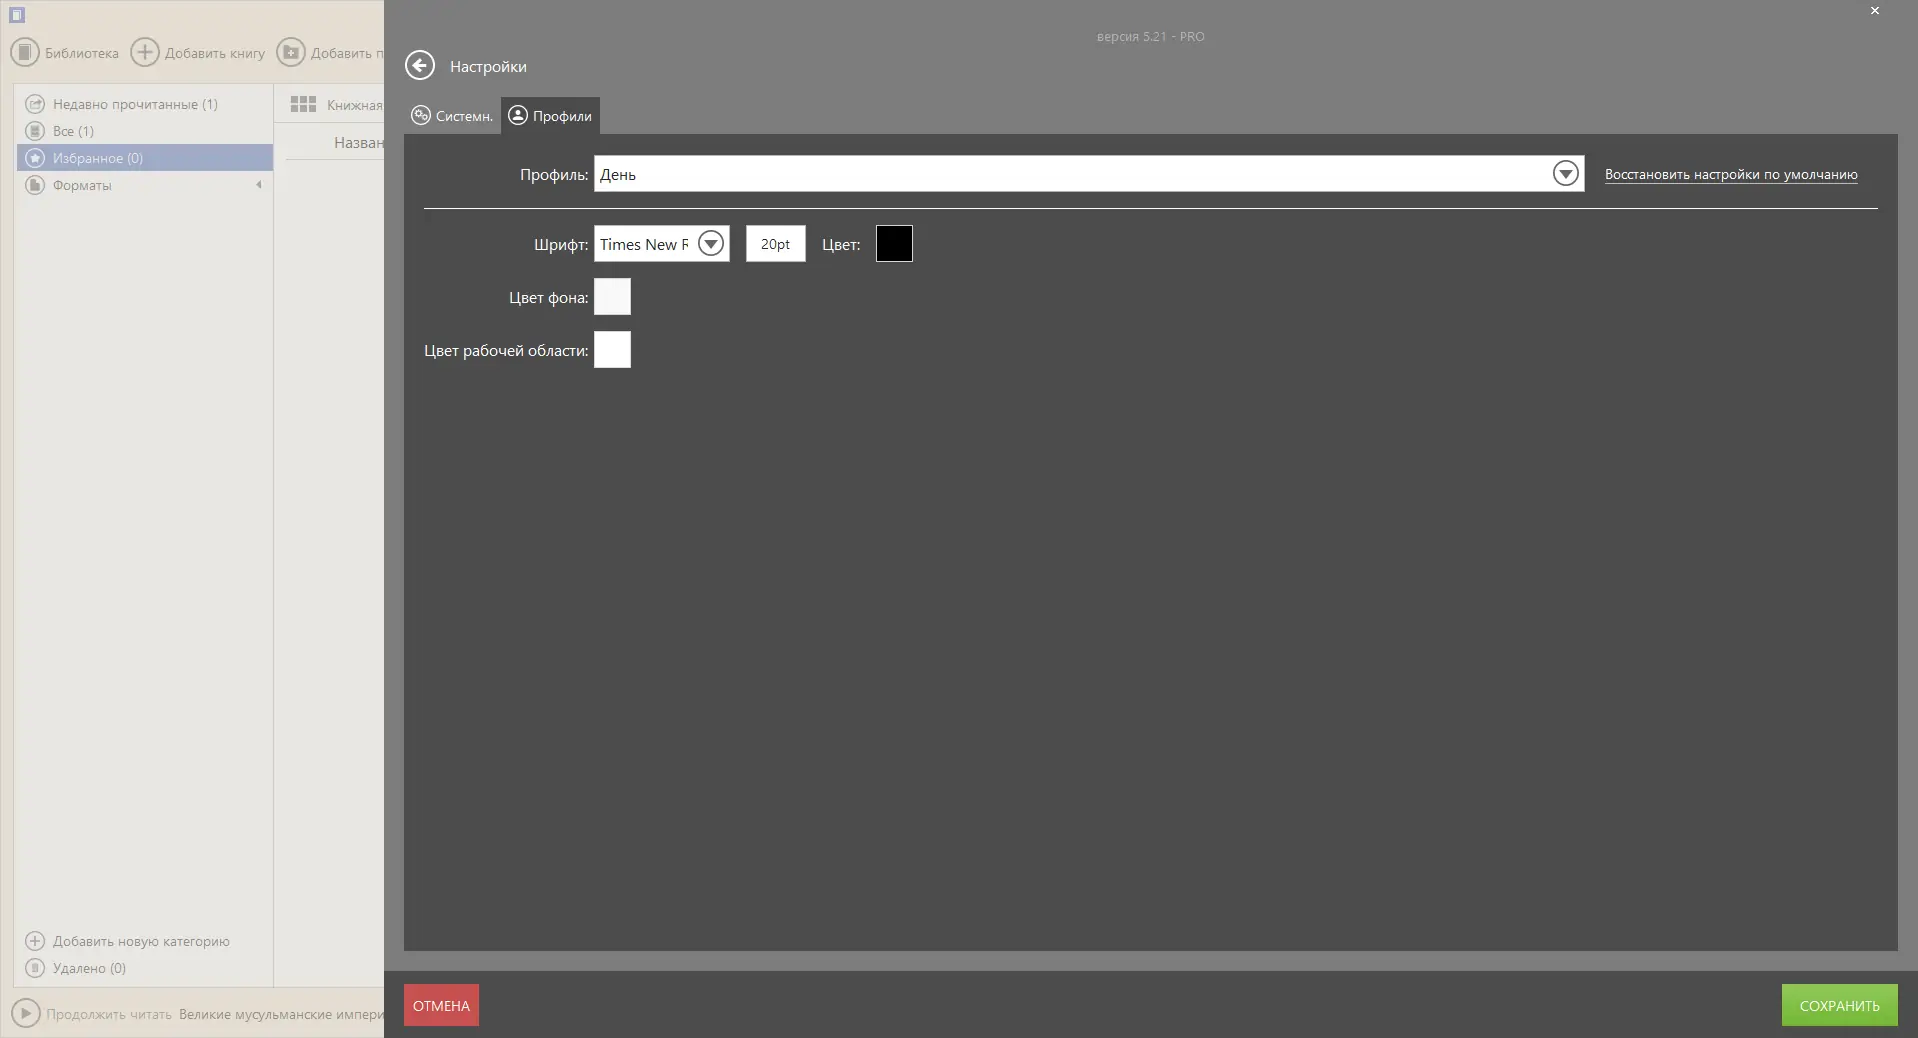
Task: Click the 20pt font size field
Action: [775, 244]
